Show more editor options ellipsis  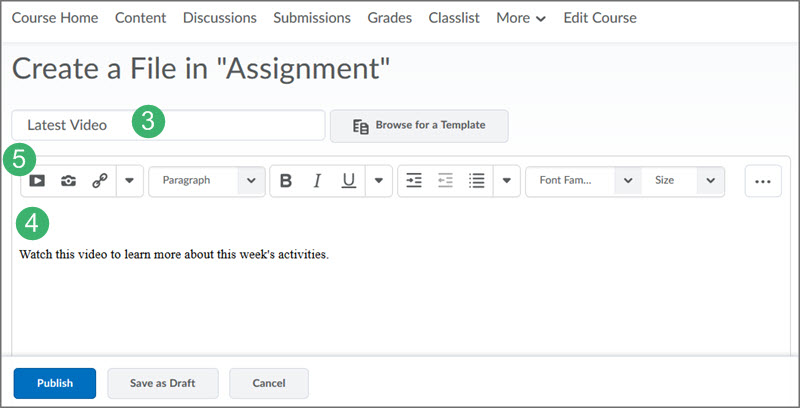tap(763, 181)
